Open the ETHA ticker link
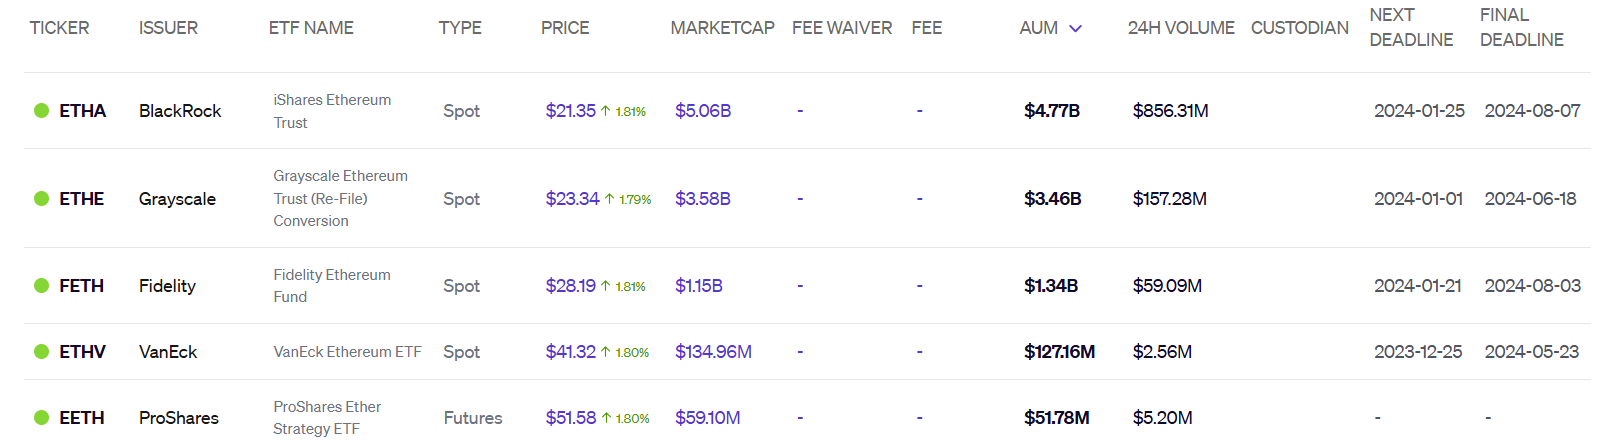 (82, 111)
